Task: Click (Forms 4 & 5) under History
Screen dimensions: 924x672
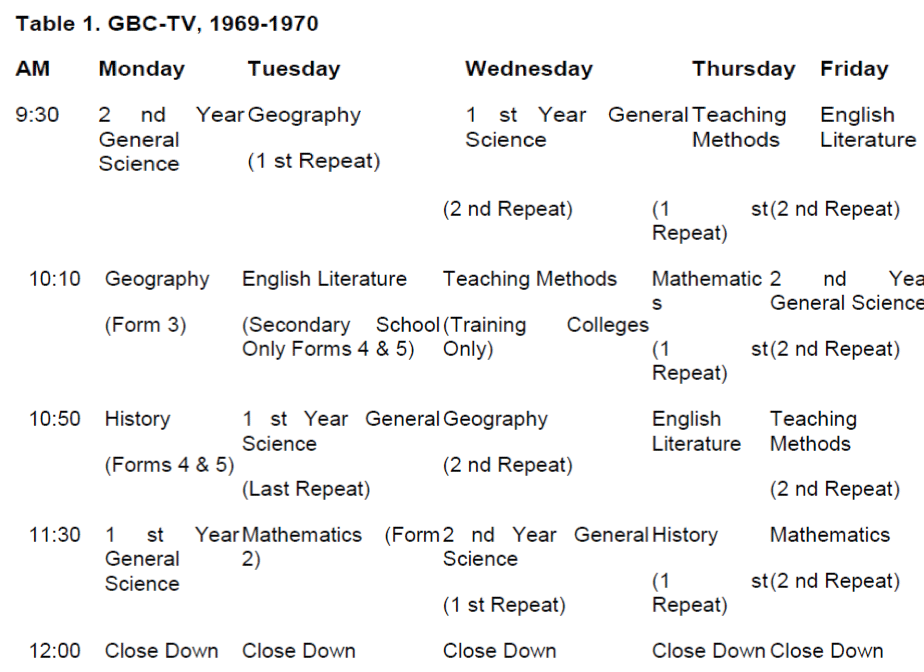Action: pyautogui.click(x=169, y=465)
